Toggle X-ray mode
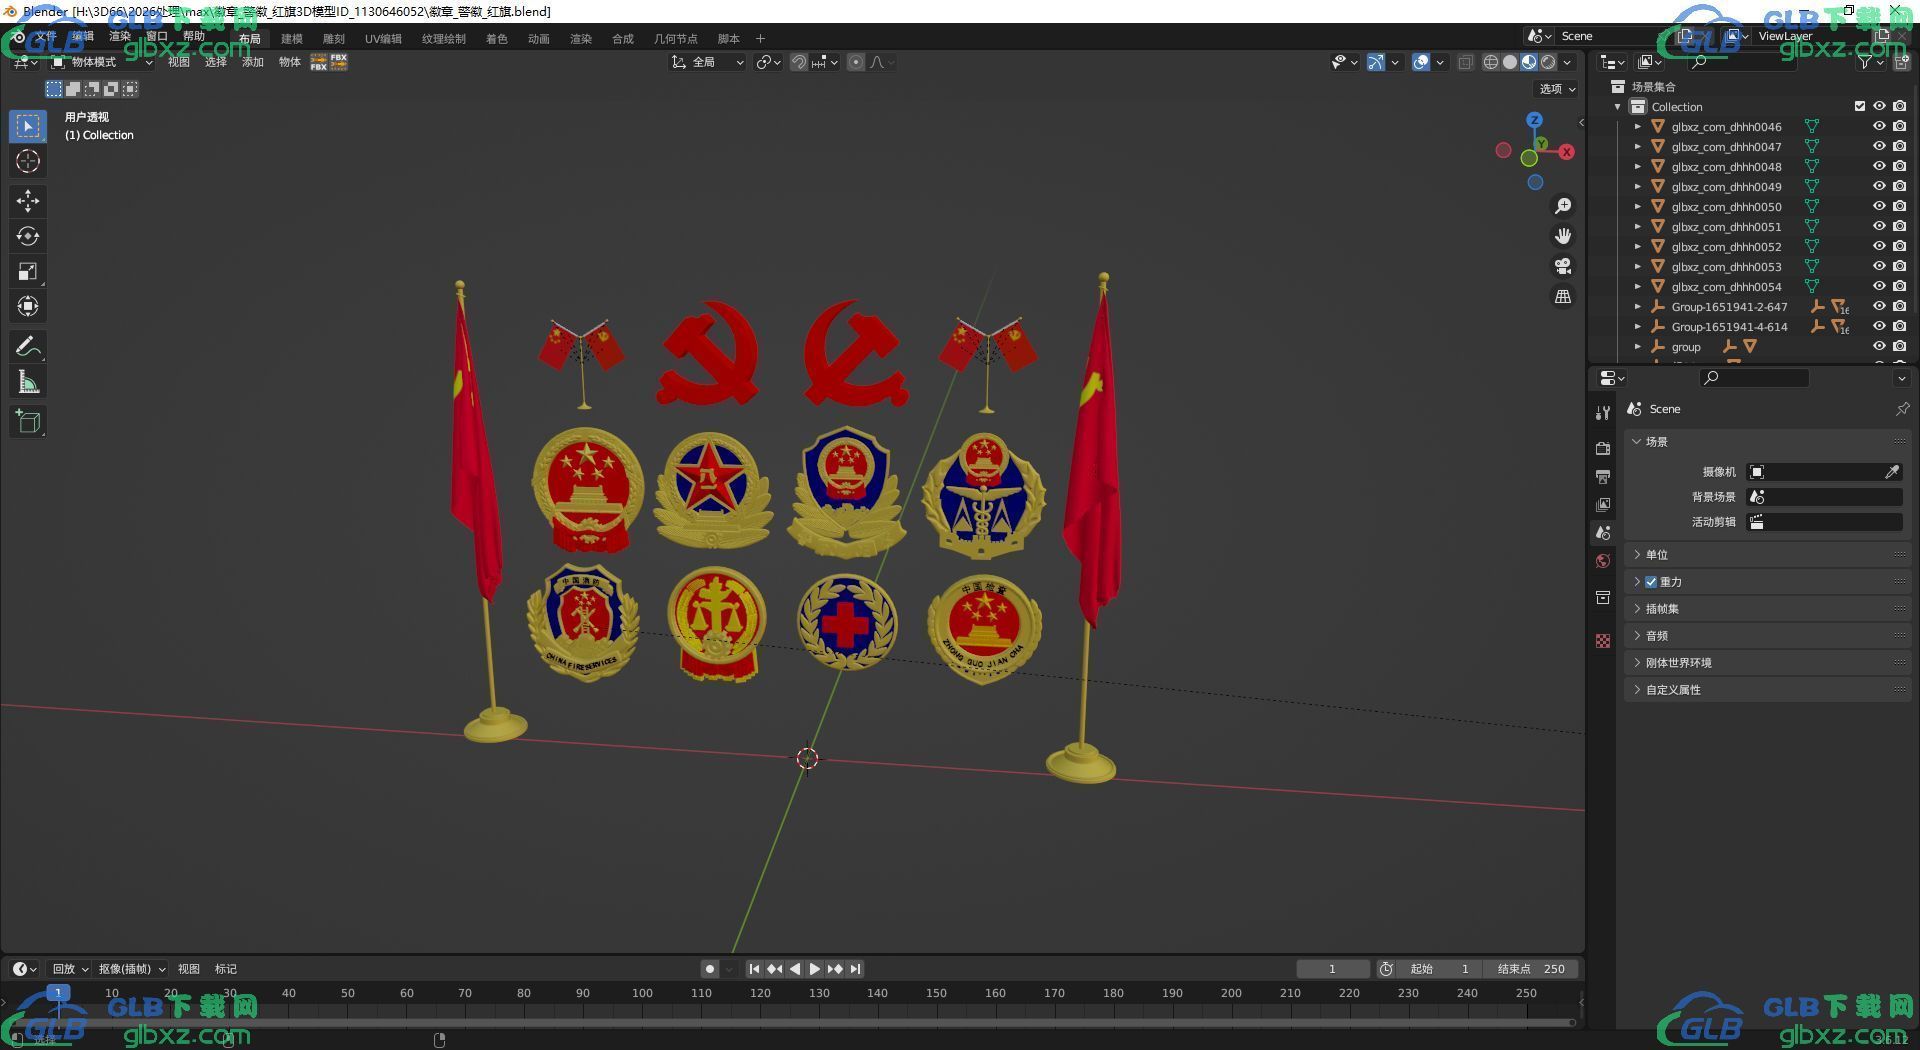The image size is (1920, 1050). click(1465, 62)
